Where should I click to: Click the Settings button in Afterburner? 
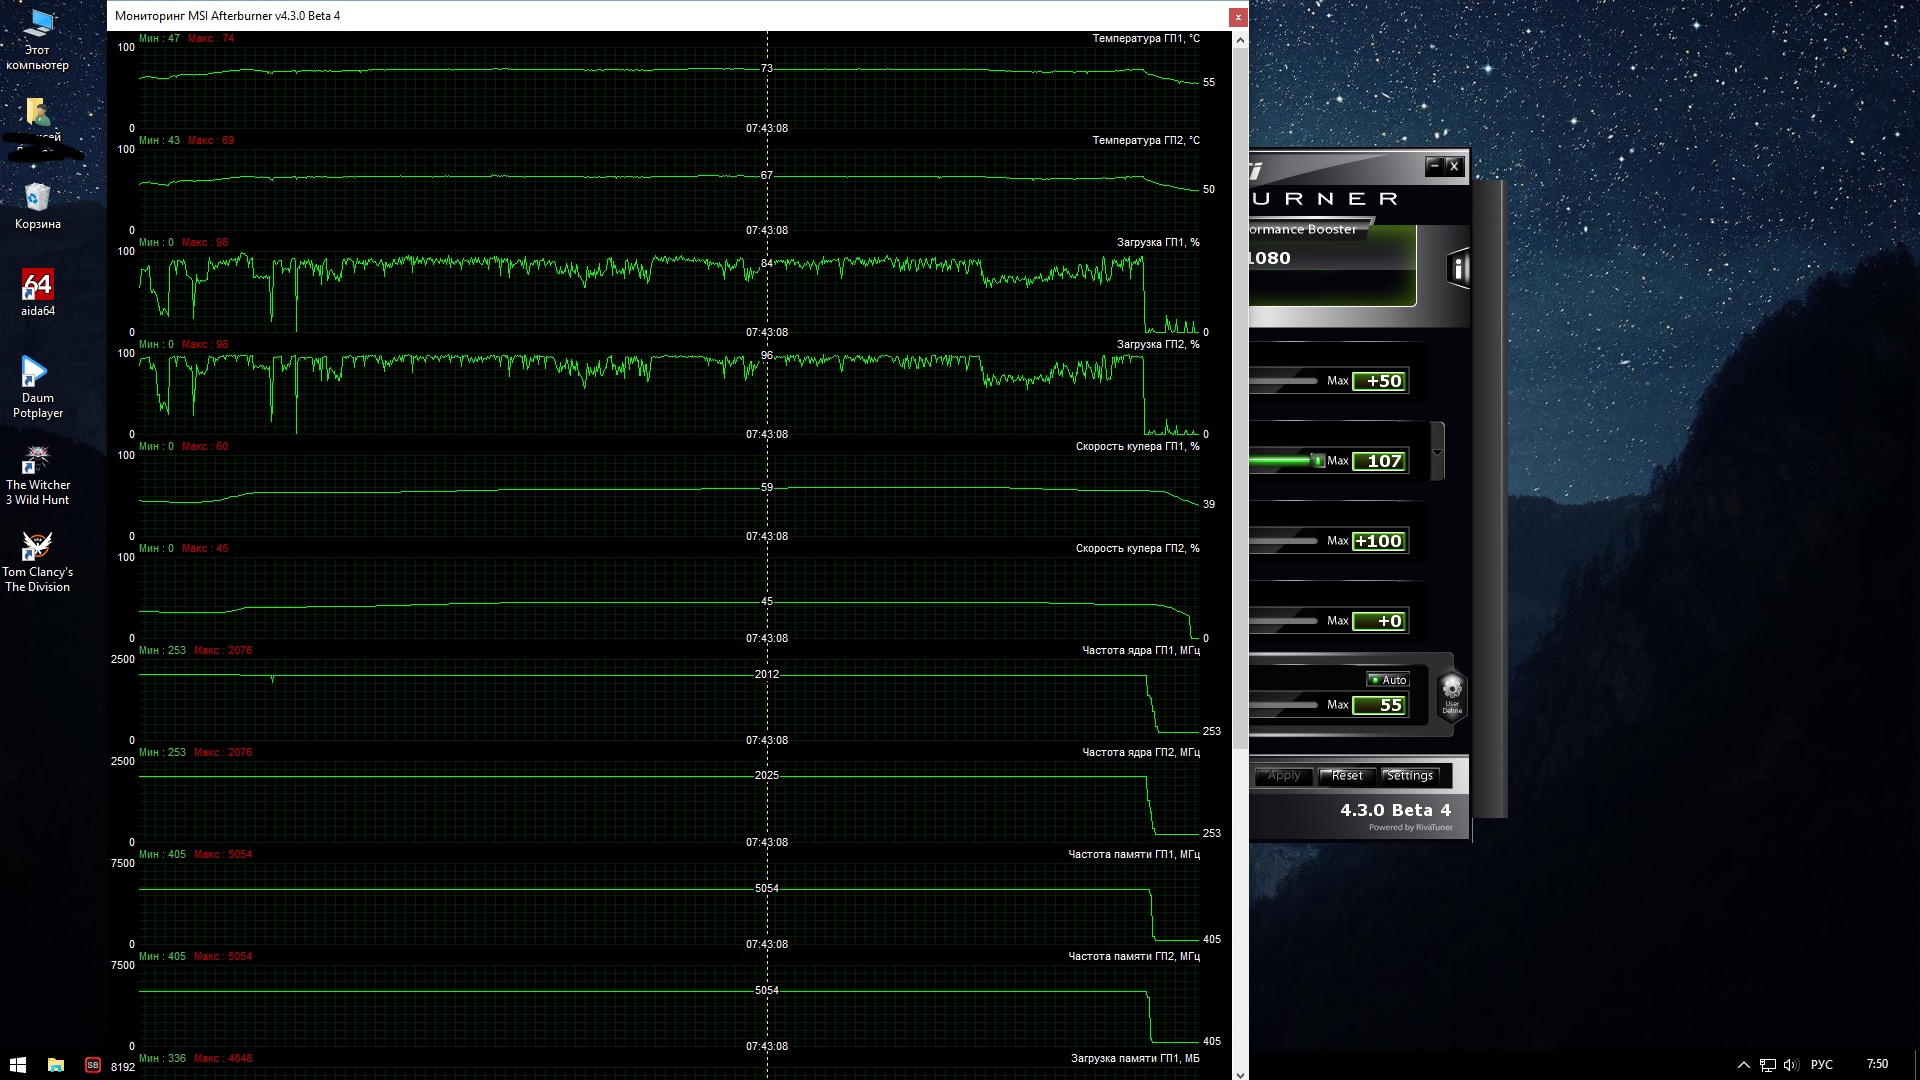(x=1409, y=776)
